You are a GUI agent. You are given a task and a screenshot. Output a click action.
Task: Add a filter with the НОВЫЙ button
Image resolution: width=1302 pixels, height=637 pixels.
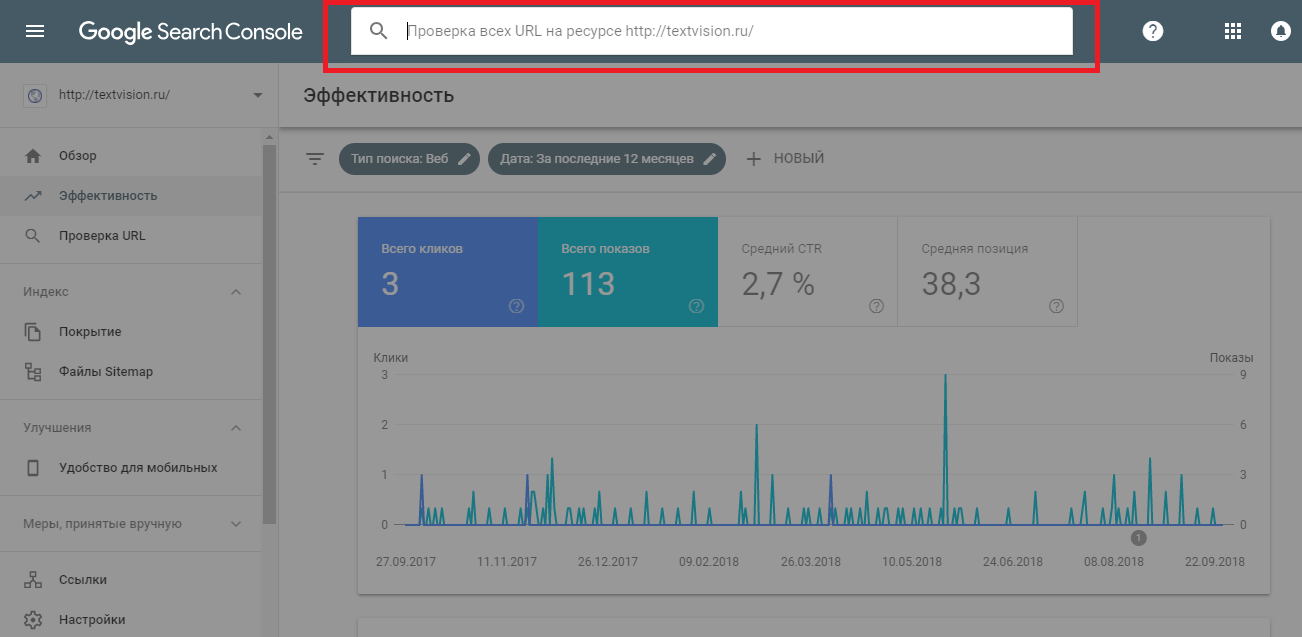point(786,157)
